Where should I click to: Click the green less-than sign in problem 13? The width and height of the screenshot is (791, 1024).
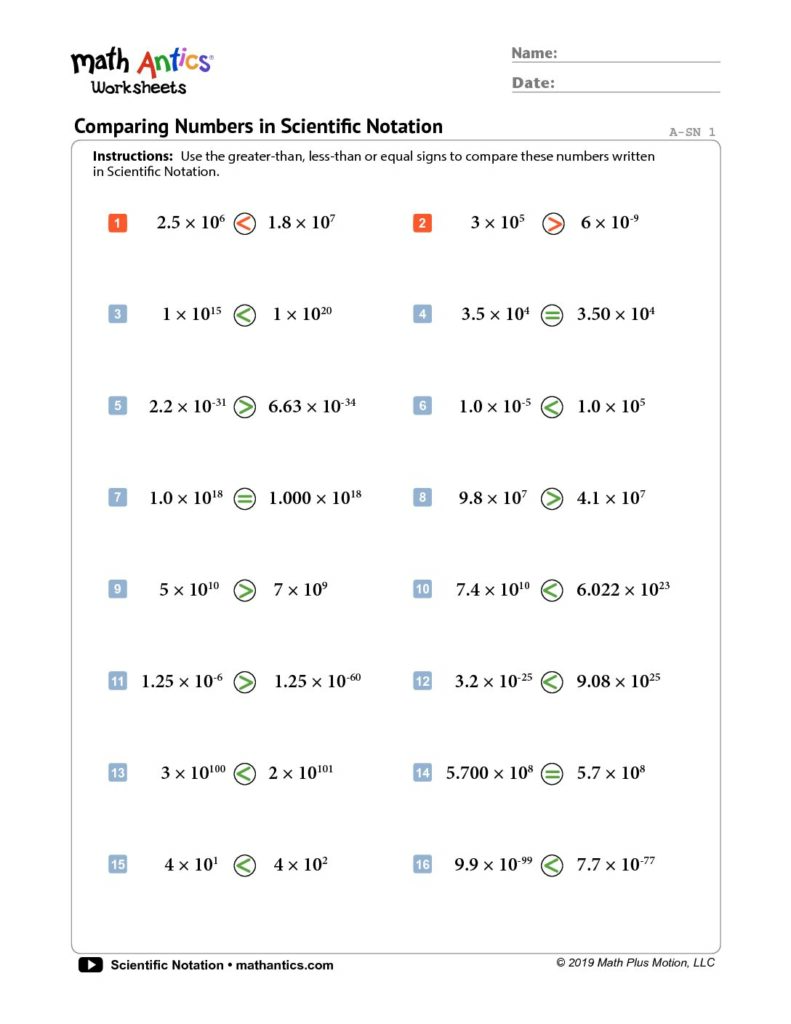pos(244,774)
